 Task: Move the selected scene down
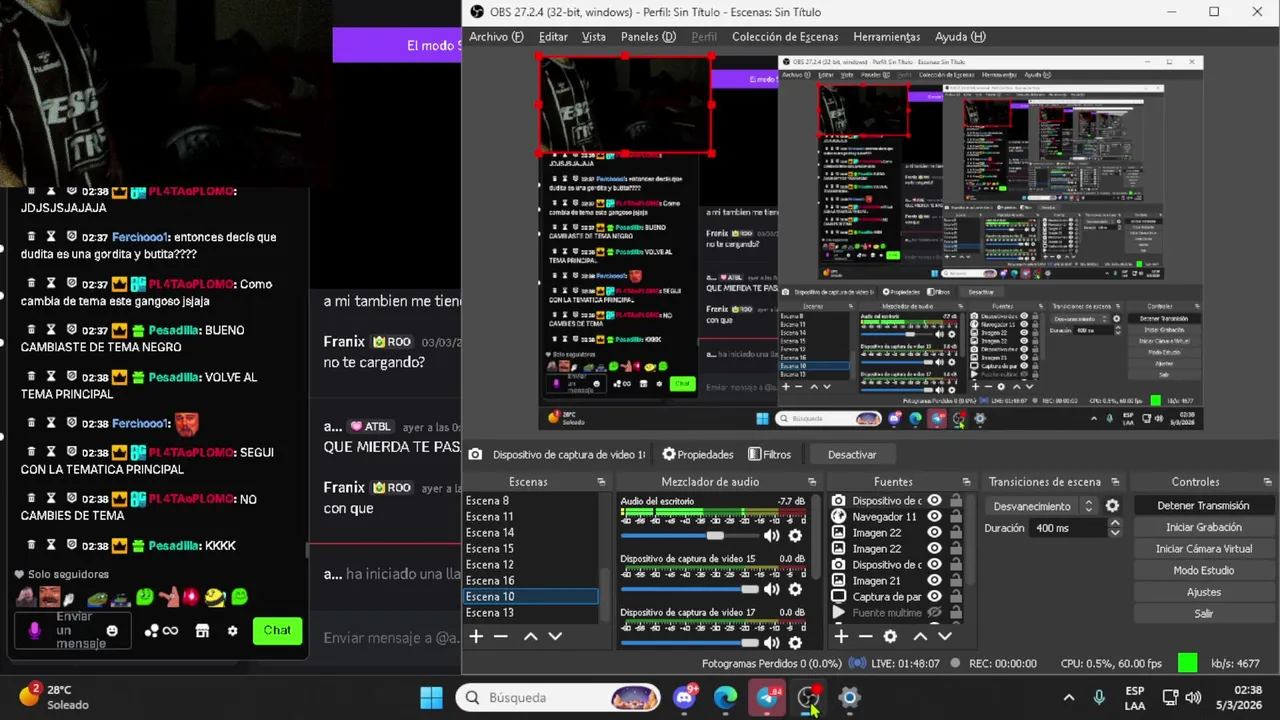[555, 636]
